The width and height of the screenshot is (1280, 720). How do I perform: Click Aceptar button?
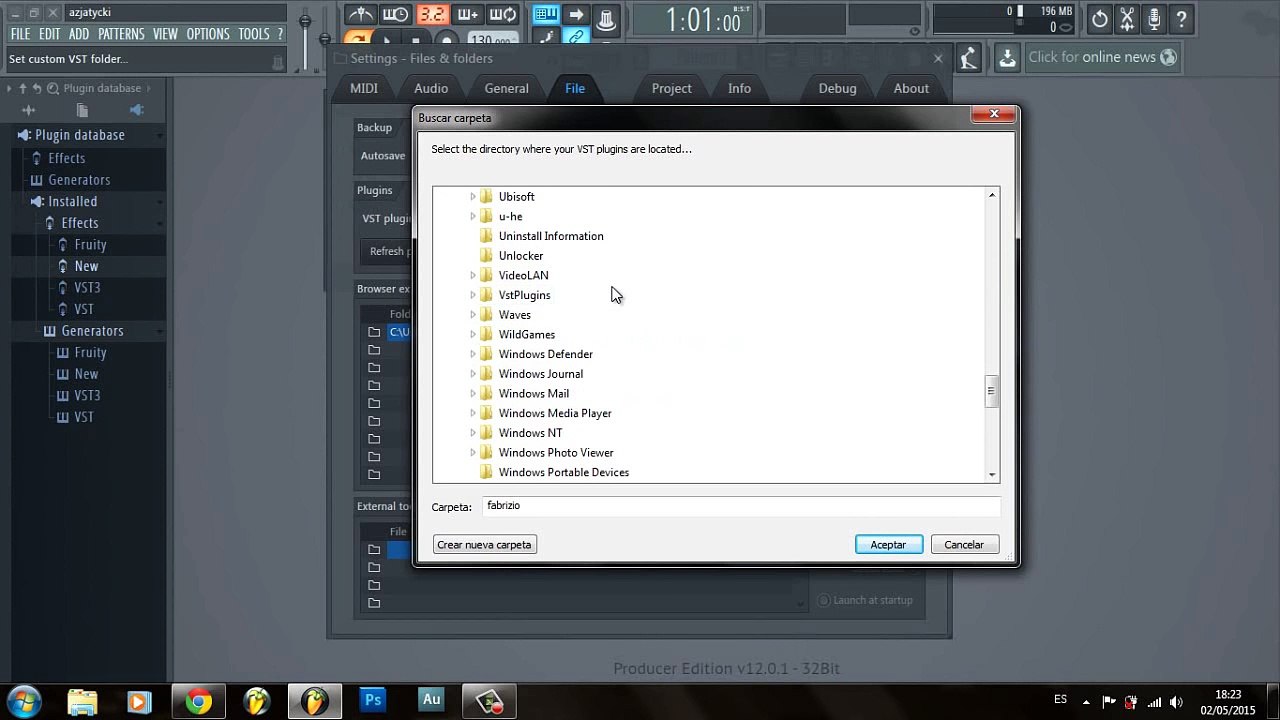pos(888,545)
